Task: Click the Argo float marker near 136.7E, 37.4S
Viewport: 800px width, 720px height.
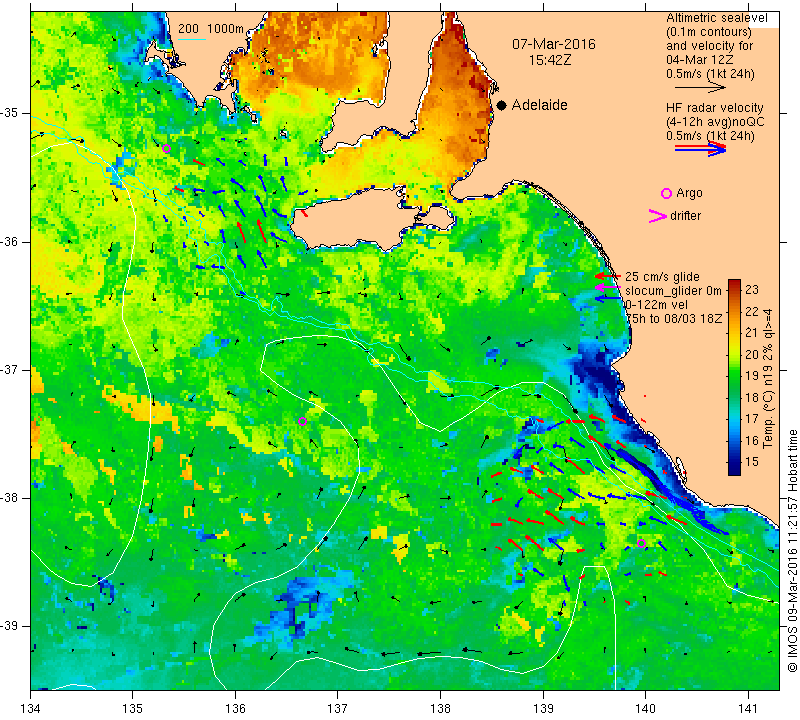Action: pos(302,421)
